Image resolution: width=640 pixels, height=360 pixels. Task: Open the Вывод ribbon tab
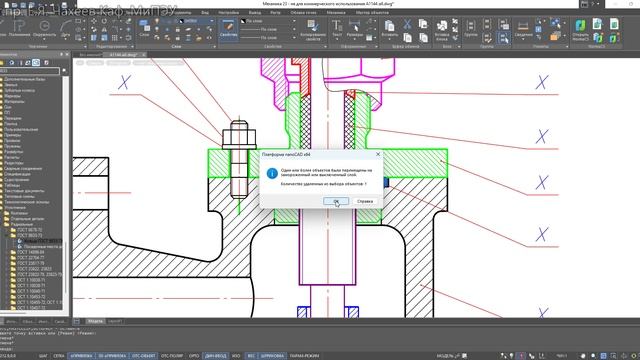(254, 13)
